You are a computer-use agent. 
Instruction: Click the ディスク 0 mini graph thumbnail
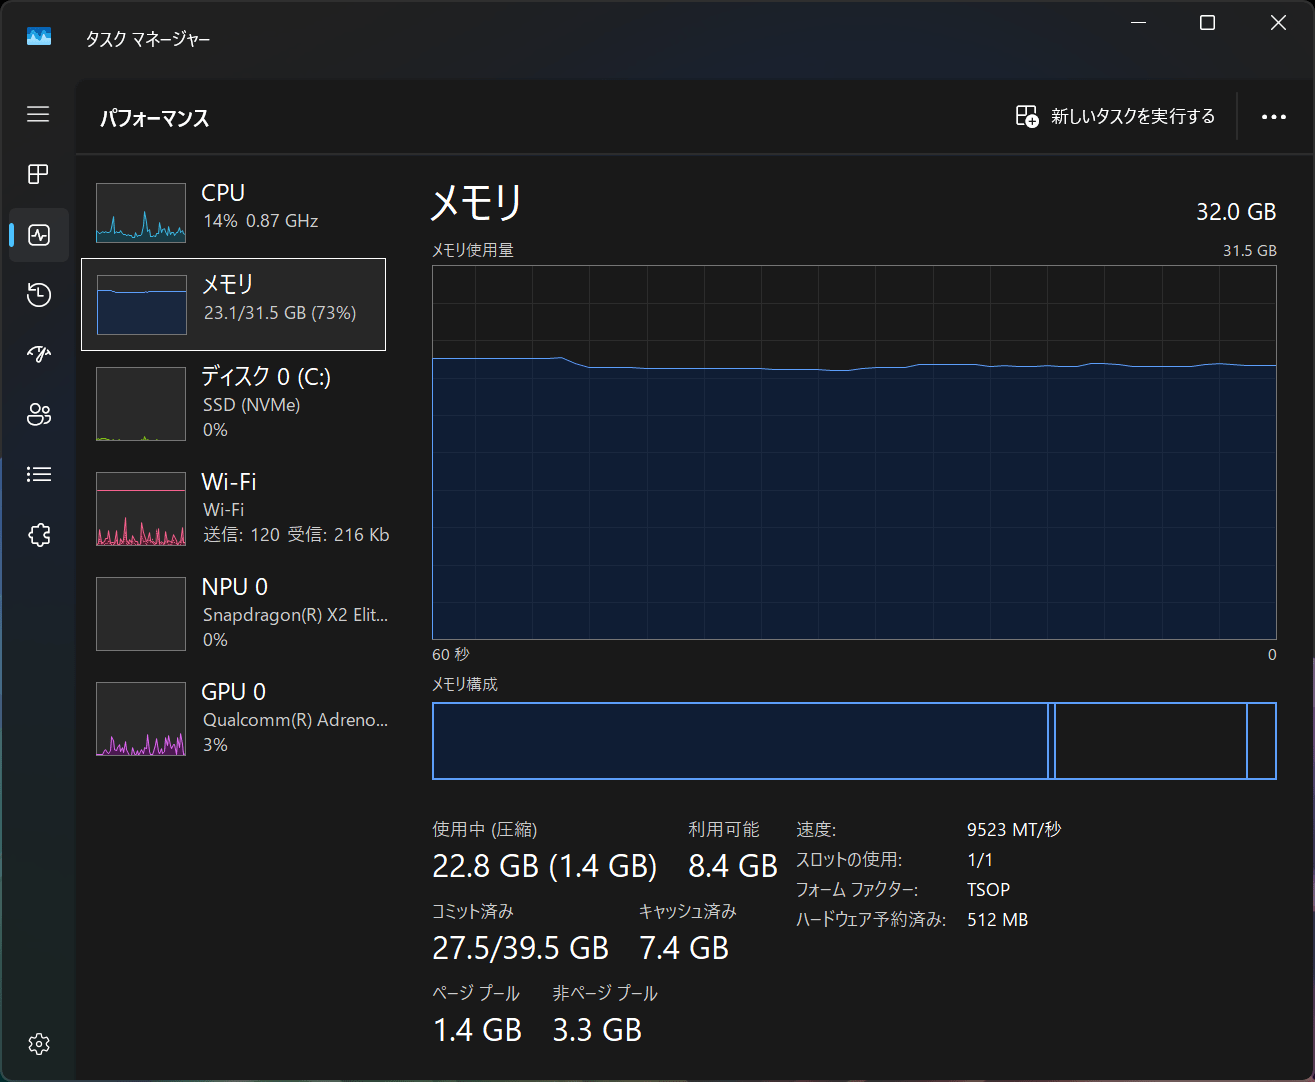141,403
